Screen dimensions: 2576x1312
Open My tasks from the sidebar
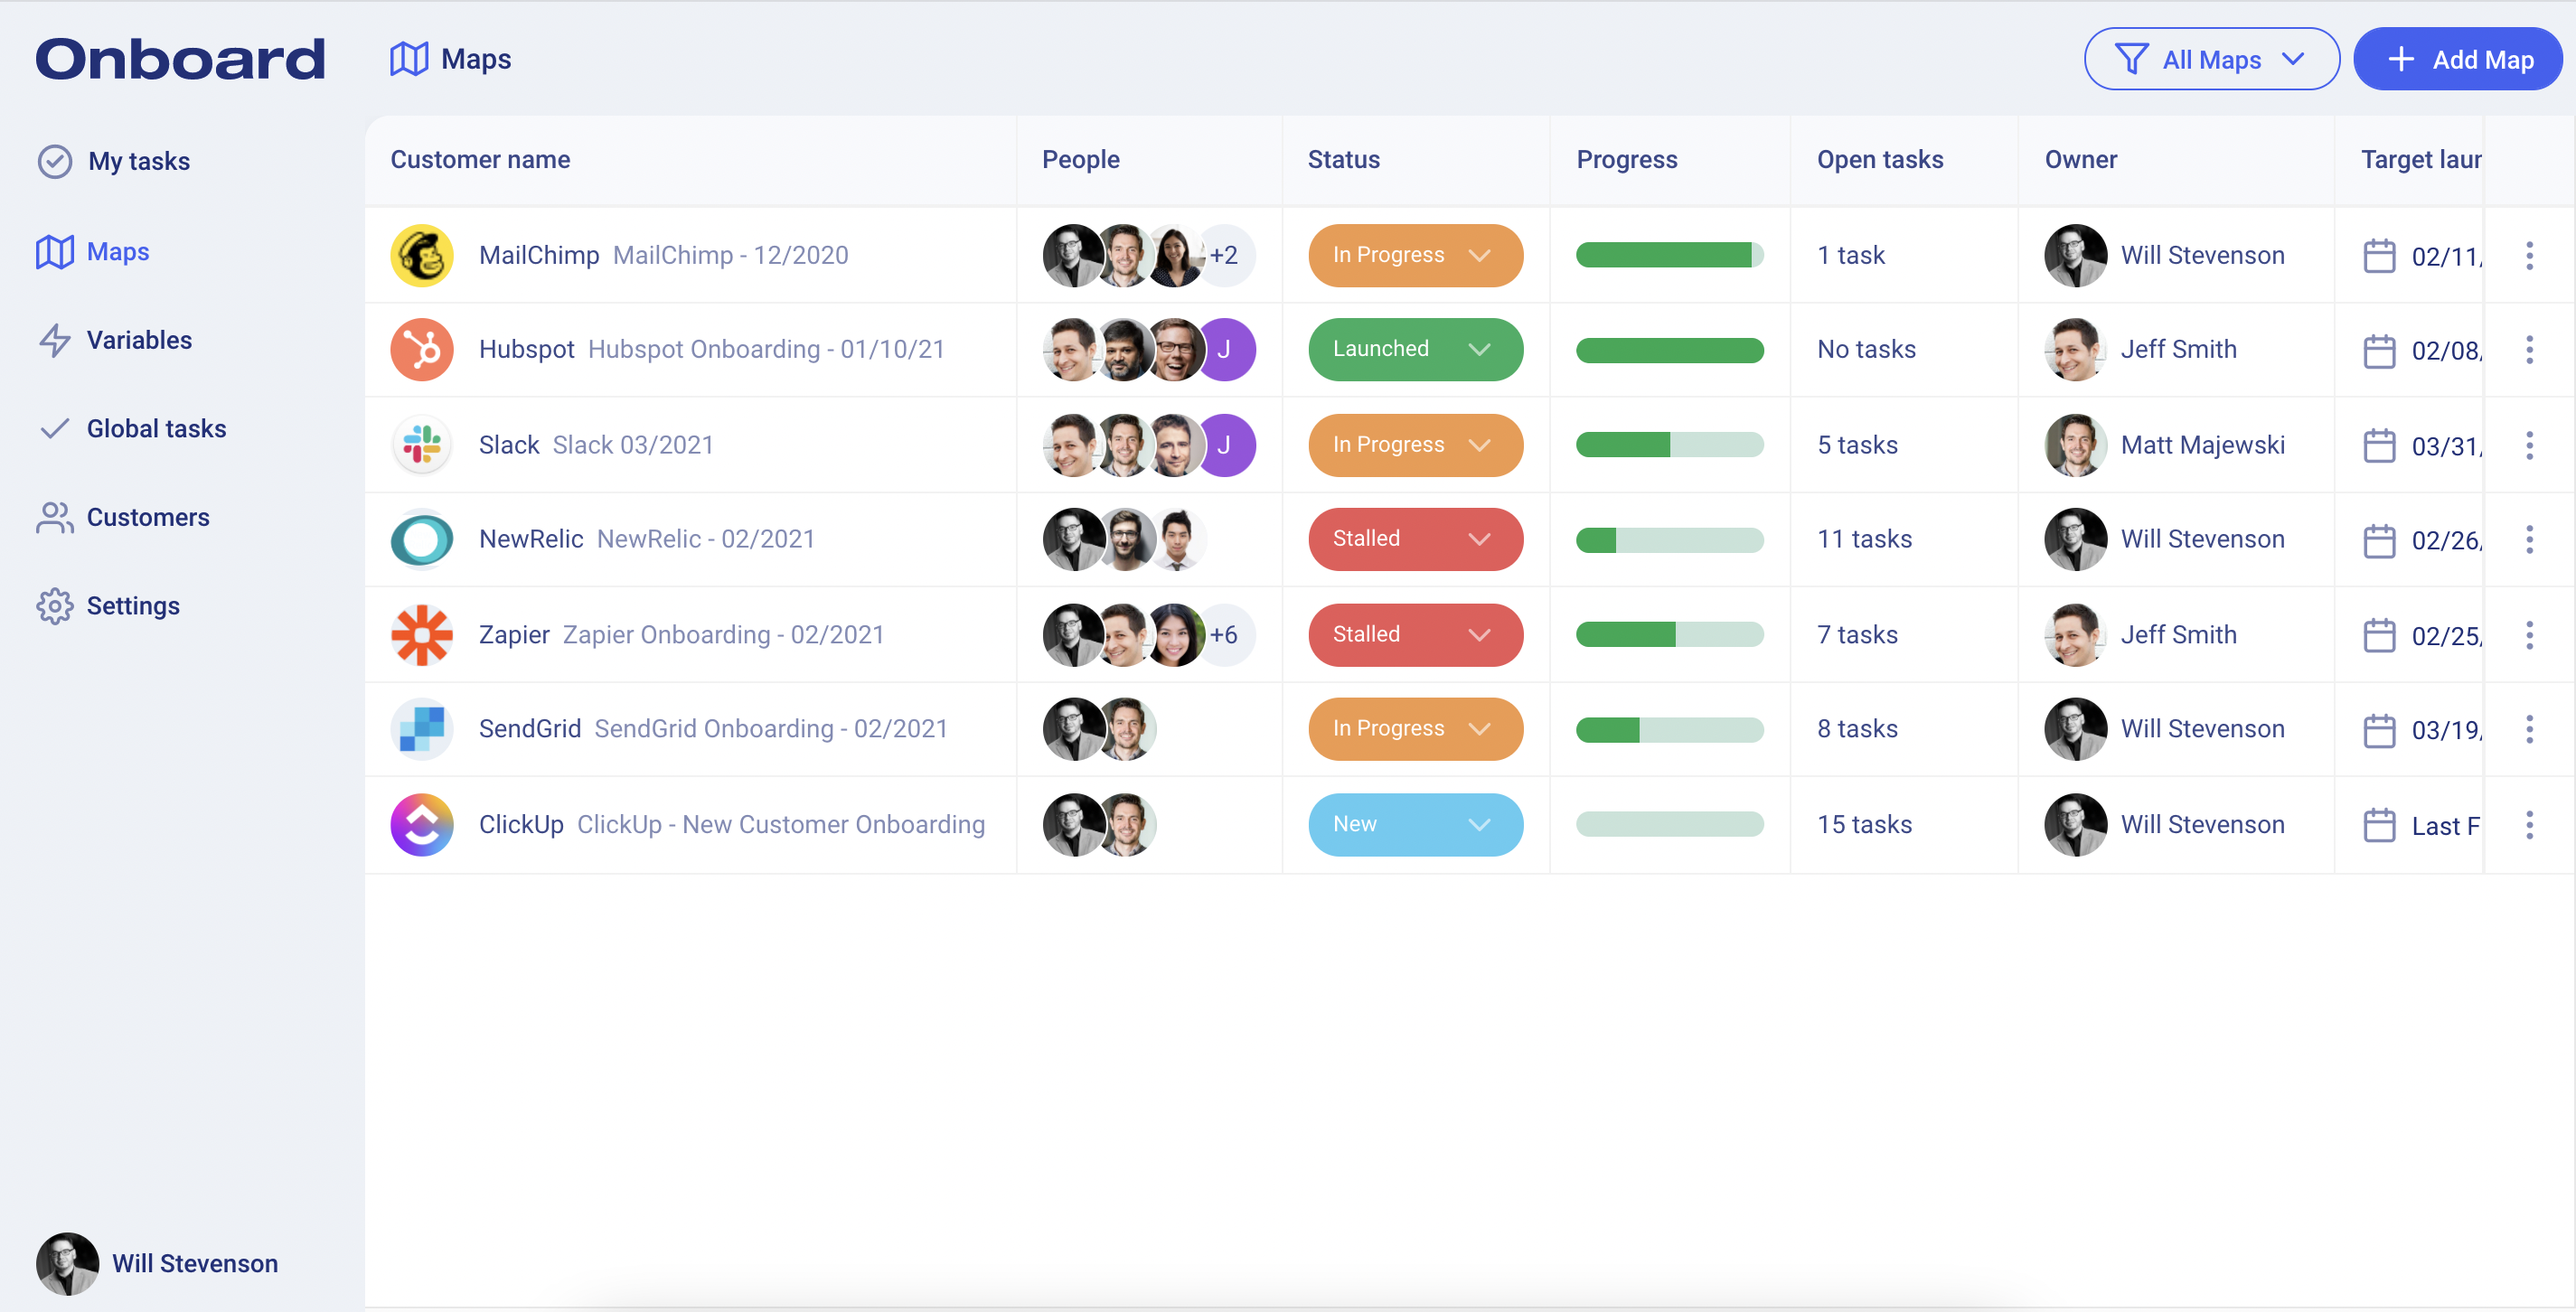138,160
